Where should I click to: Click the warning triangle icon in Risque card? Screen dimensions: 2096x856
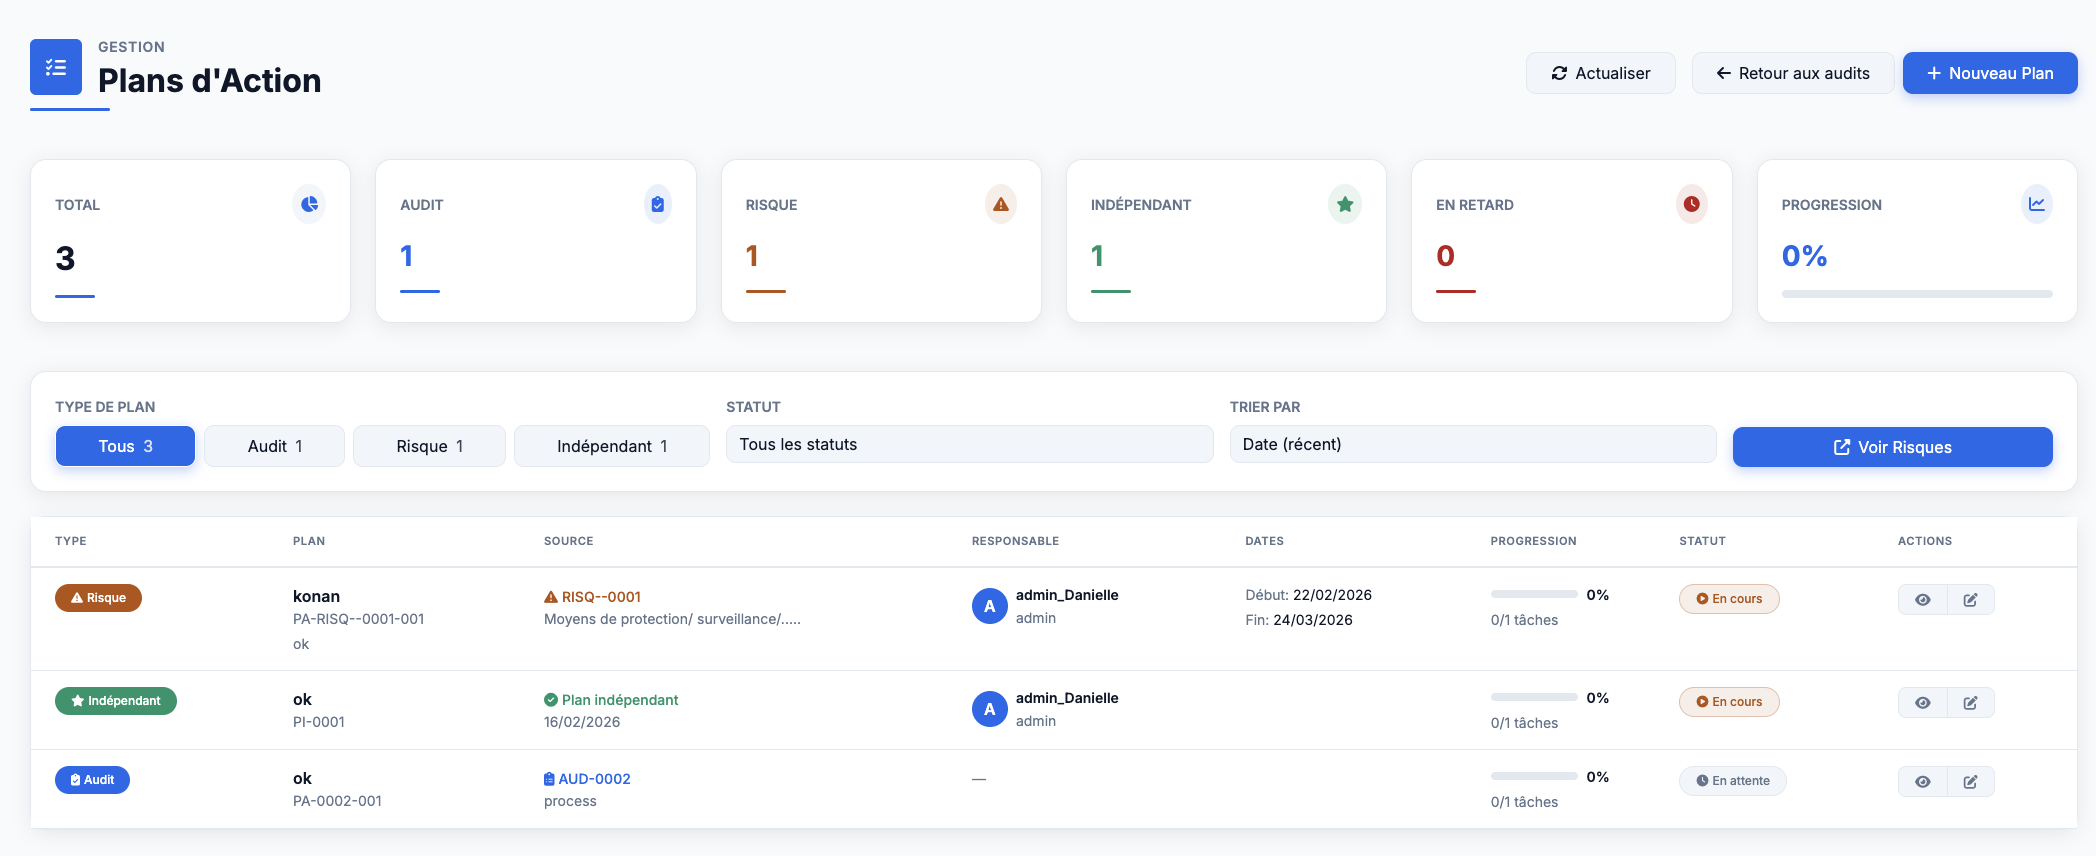point(1001,204)
